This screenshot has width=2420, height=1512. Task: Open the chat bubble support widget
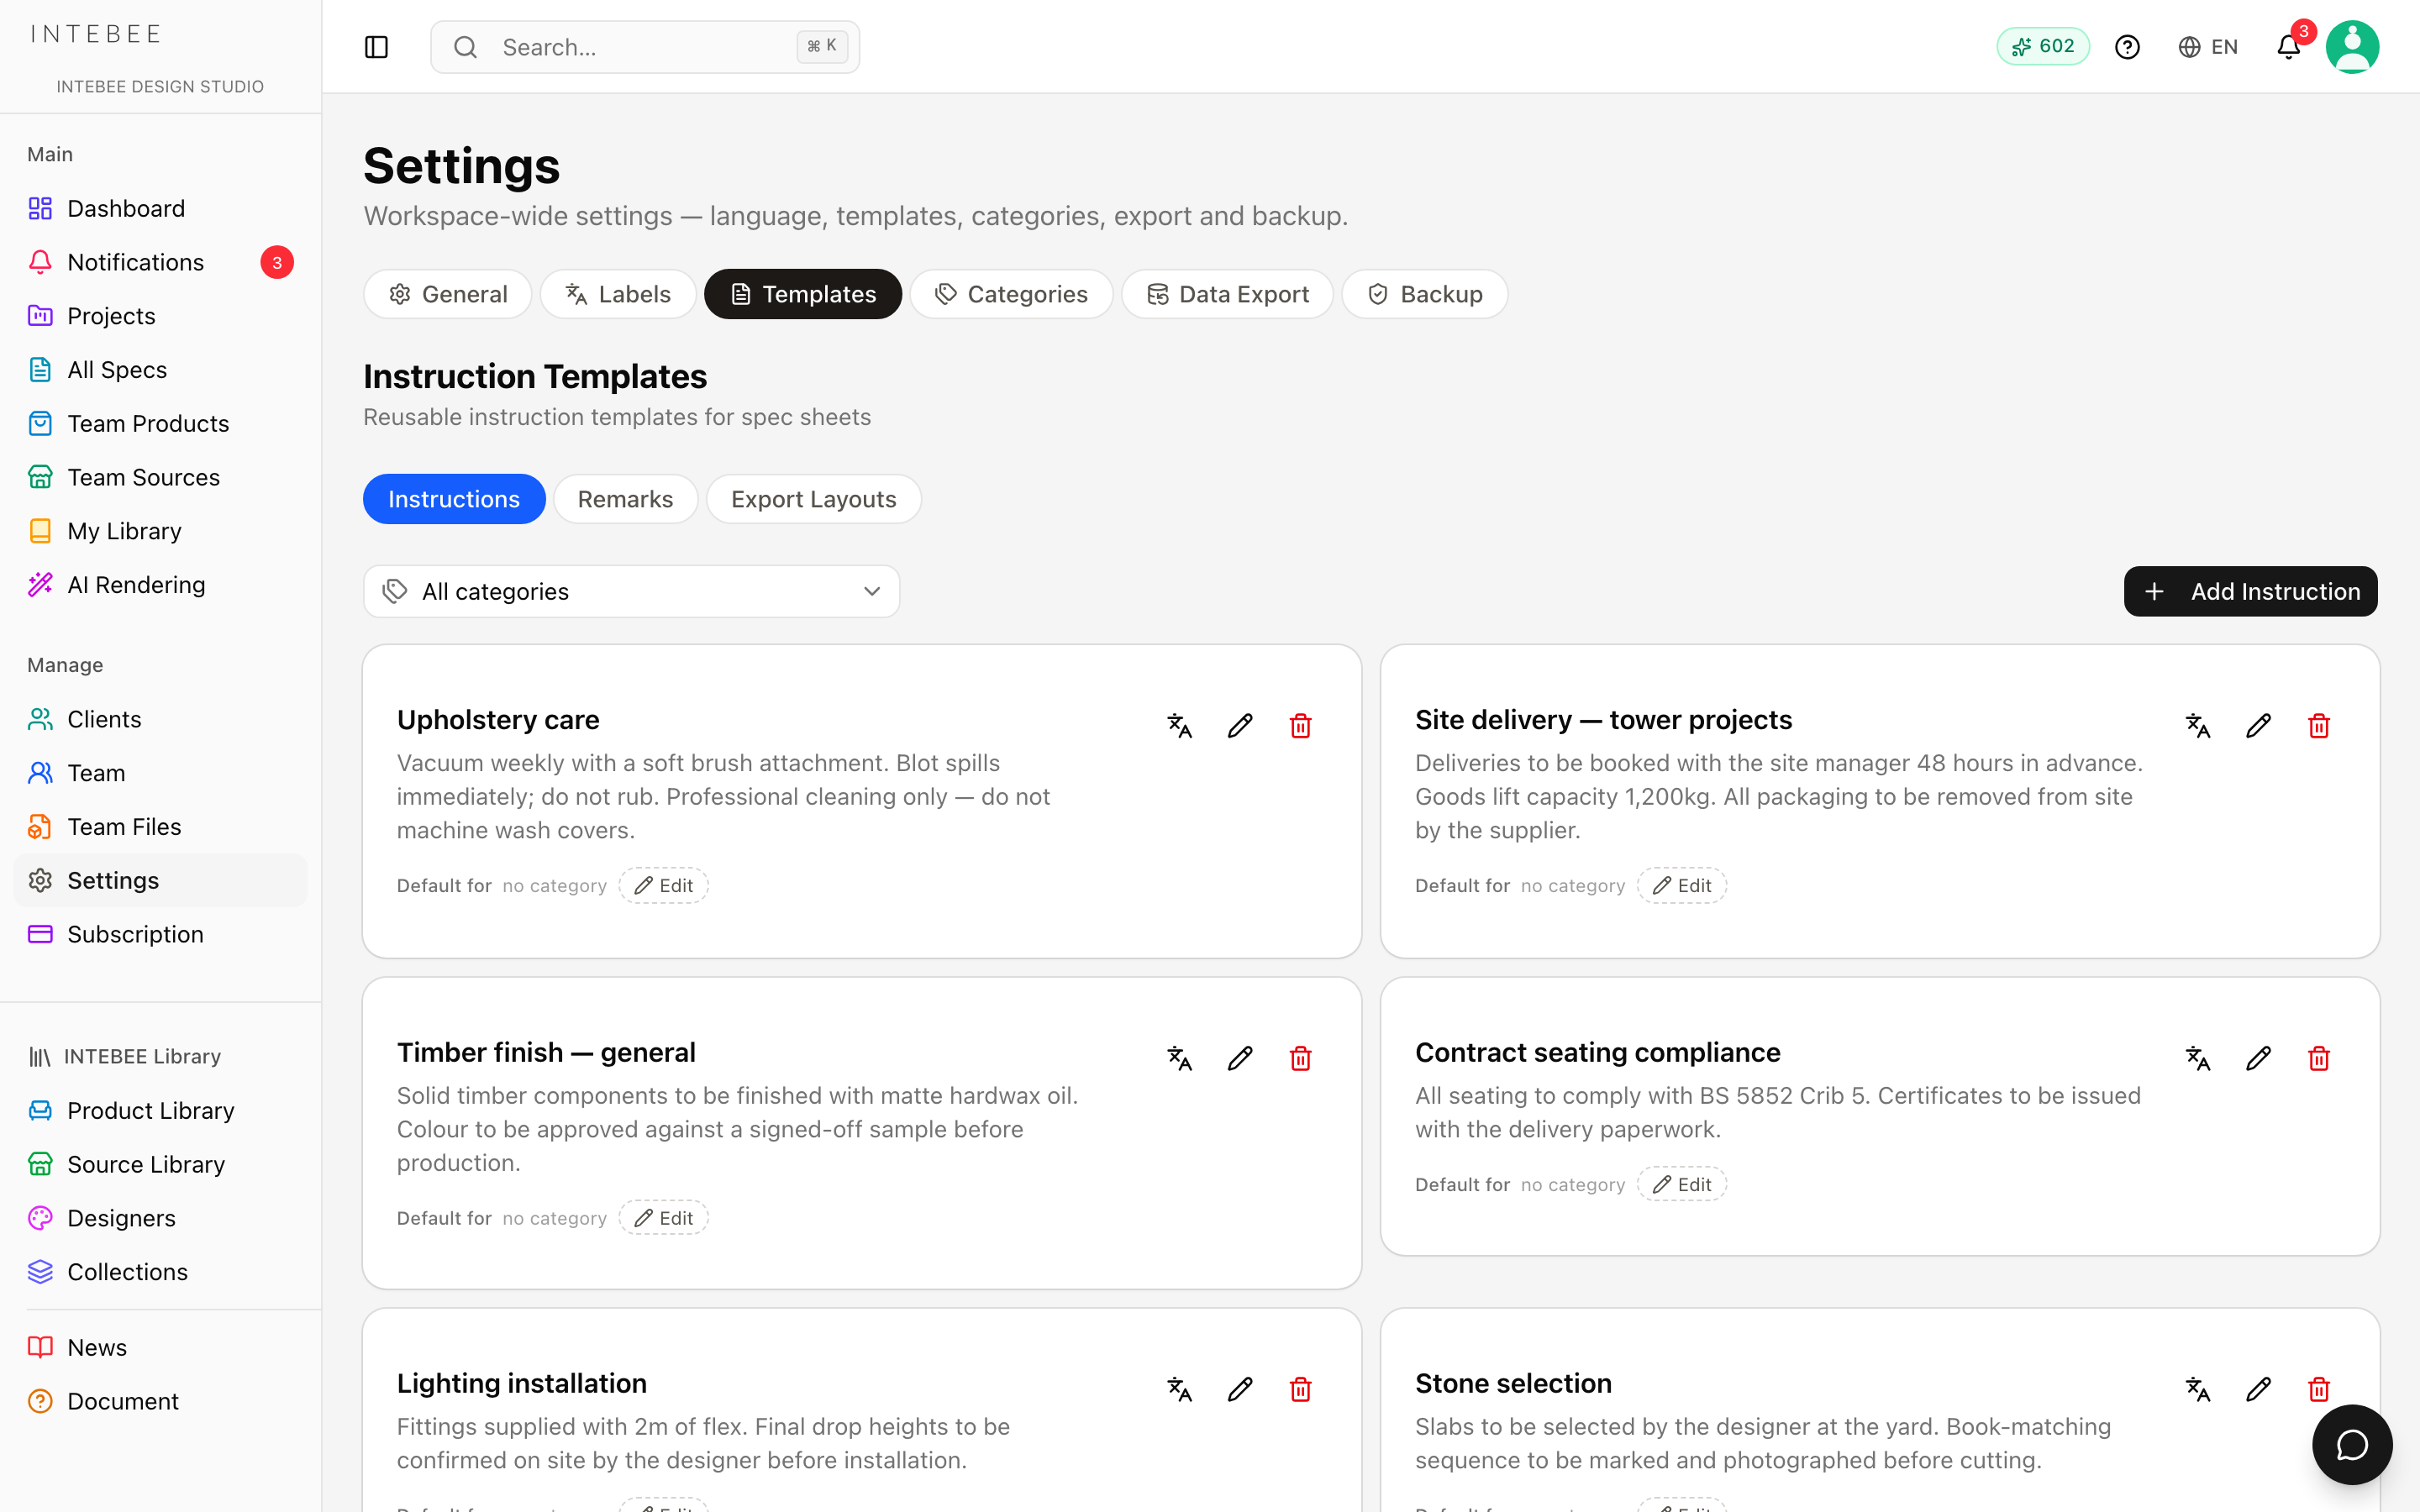(x=2352, y=1444)
